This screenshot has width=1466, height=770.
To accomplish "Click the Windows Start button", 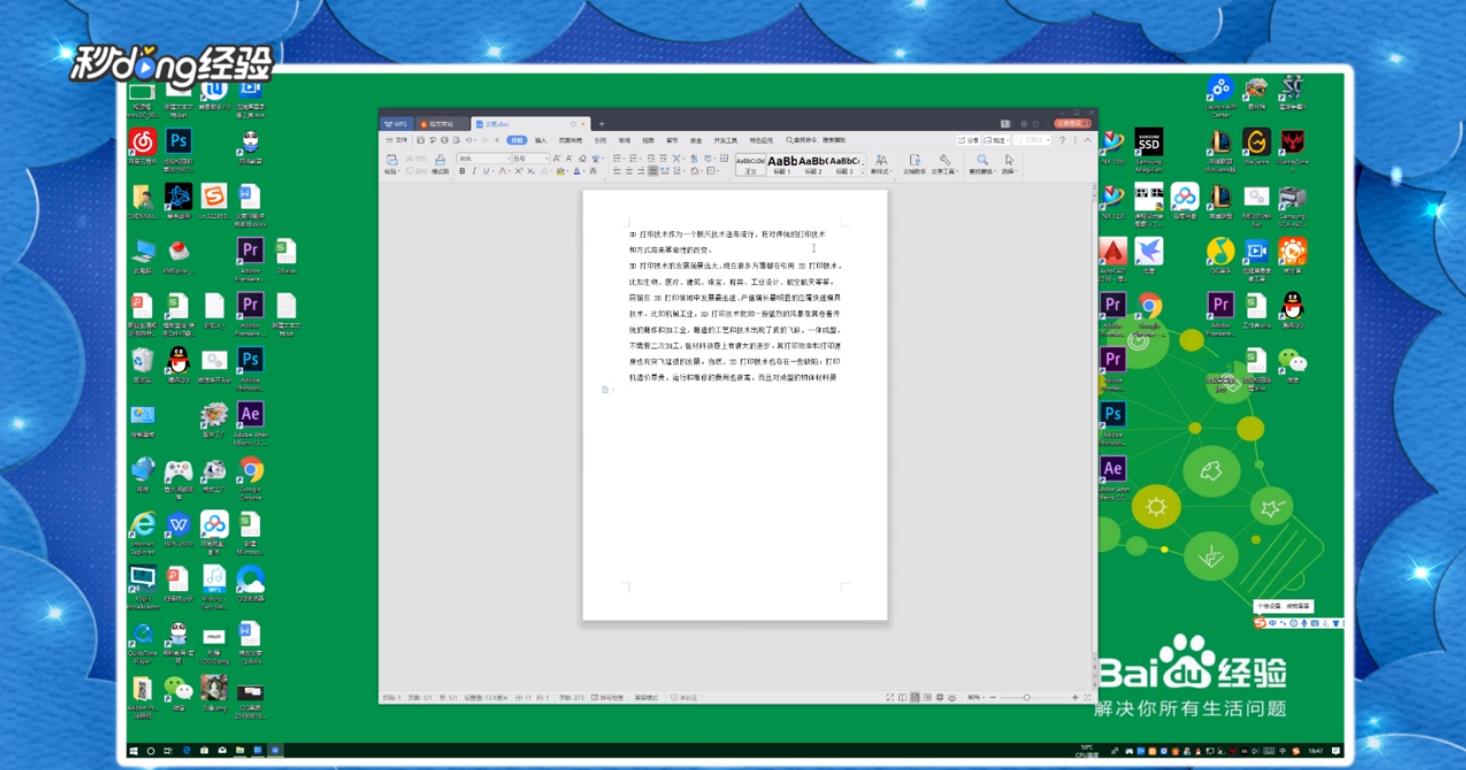I will pos(134,750).
